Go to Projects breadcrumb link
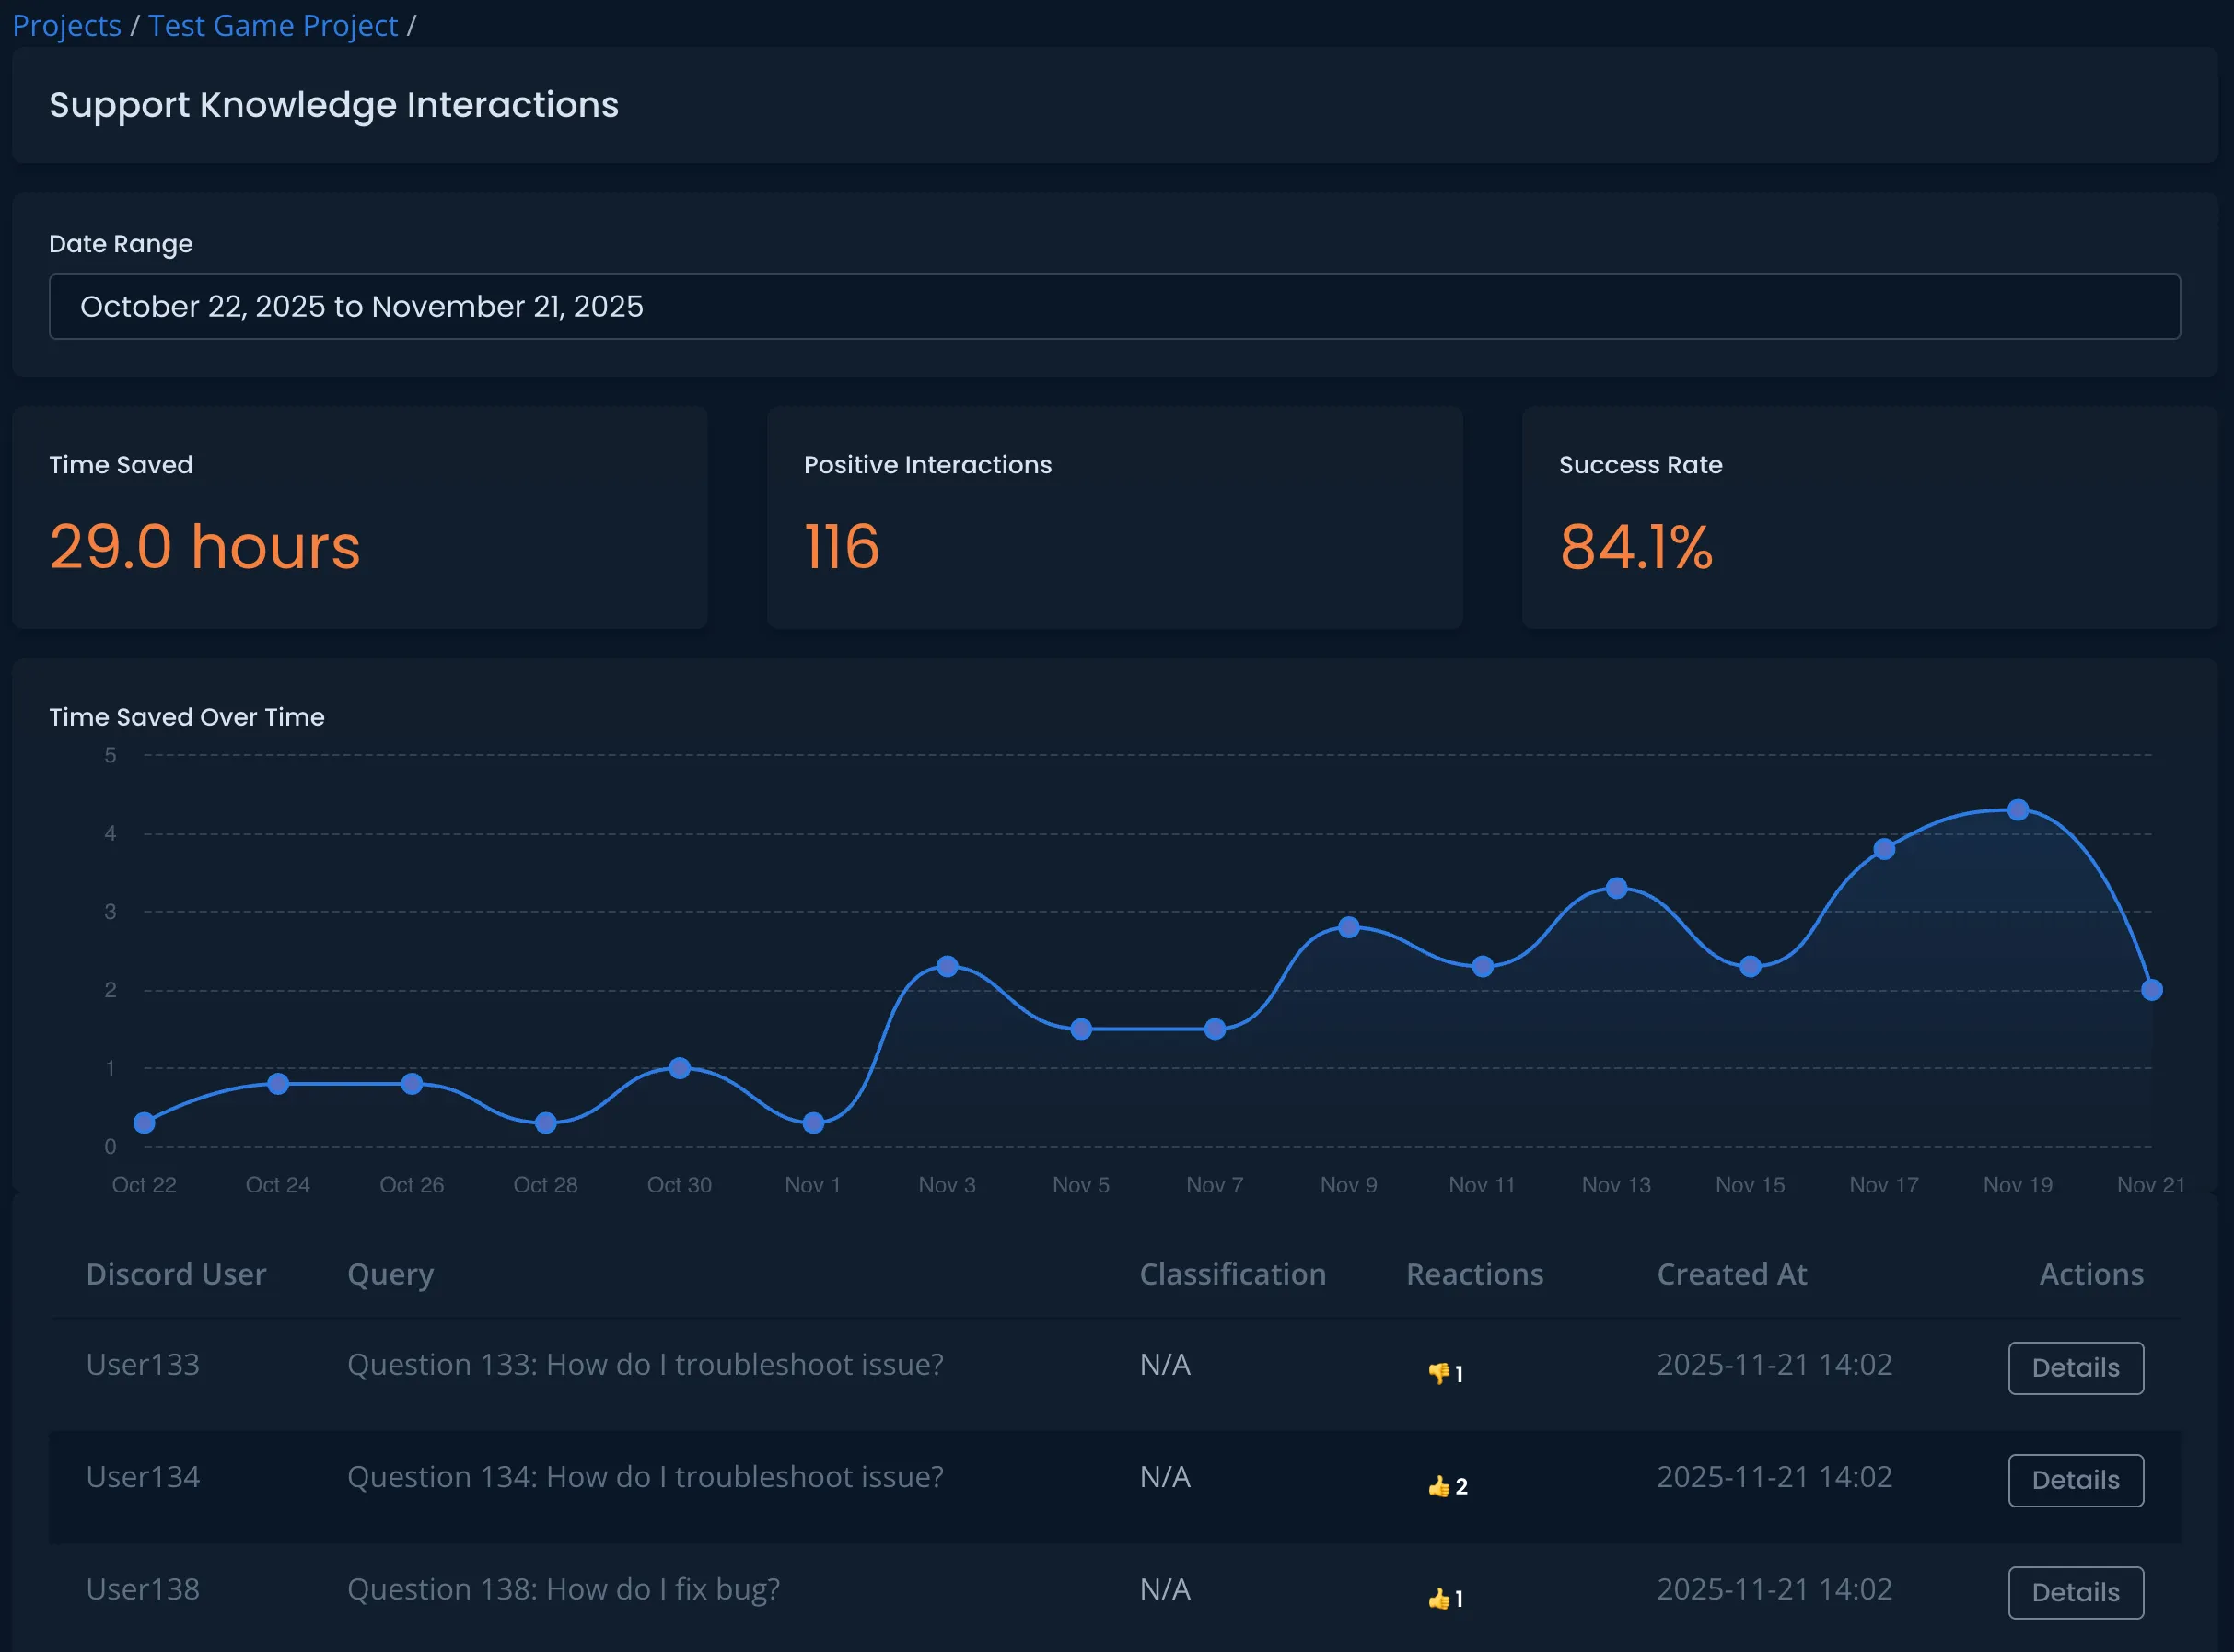Screen dimensions: 2234x1652 [x=66, y=25]
